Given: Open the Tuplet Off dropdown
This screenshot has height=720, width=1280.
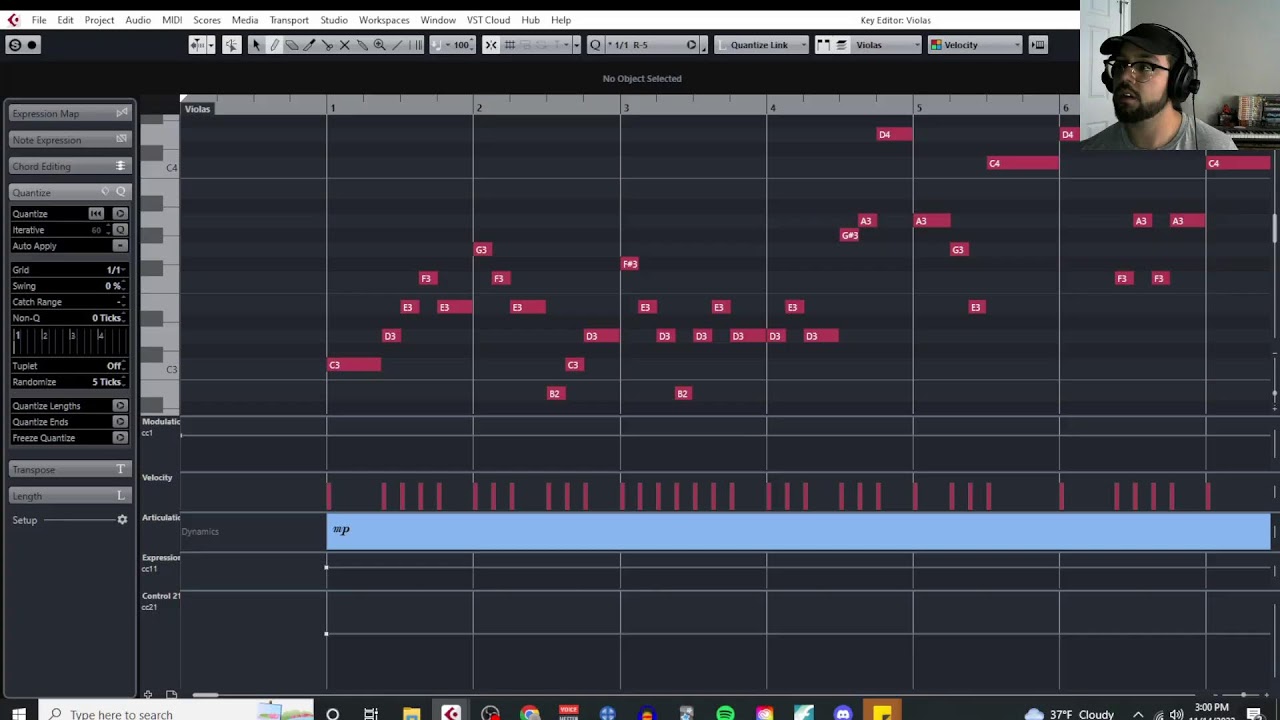Looking at the screenshot, I should [115, 366].
